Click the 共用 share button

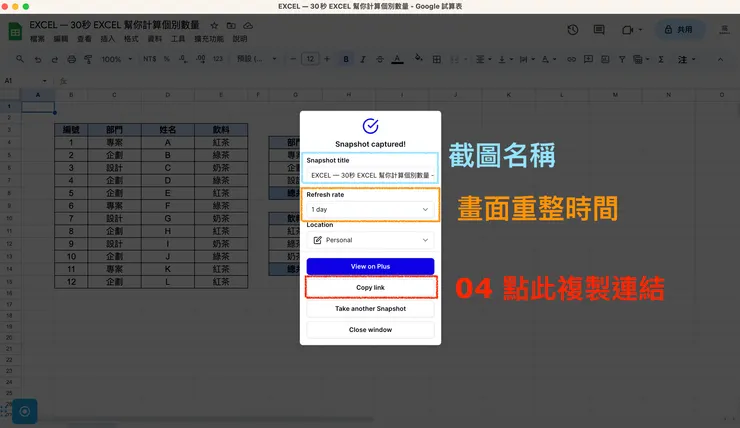(x=679, y=30)
